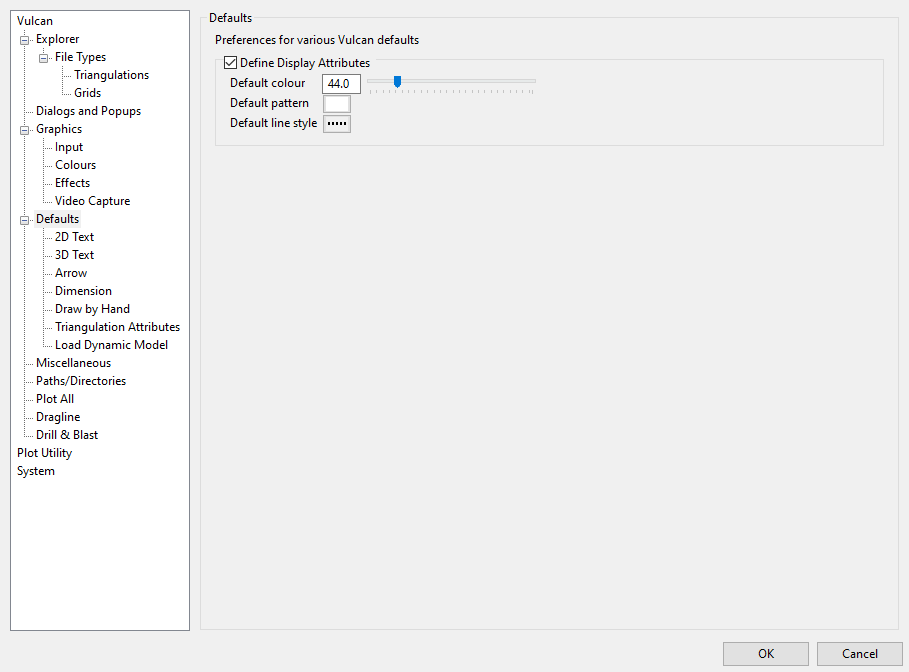Viewport: 909px width, 672px height.
Task: Click the Default colour value field
Action: [x=341, y=83]
